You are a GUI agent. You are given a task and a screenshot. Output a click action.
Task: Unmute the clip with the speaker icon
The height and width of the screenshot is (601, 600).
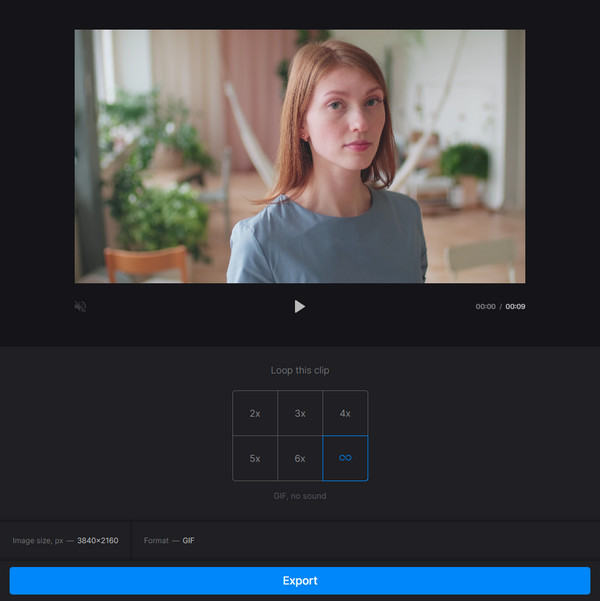coord(80,306)
